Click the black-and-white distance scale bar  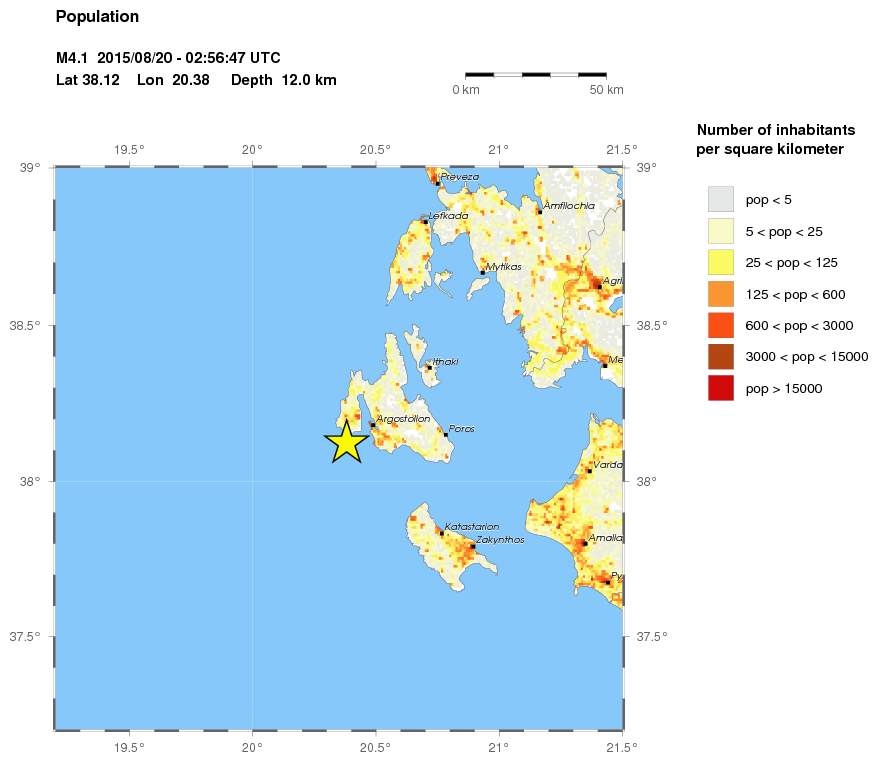point(536,74)
